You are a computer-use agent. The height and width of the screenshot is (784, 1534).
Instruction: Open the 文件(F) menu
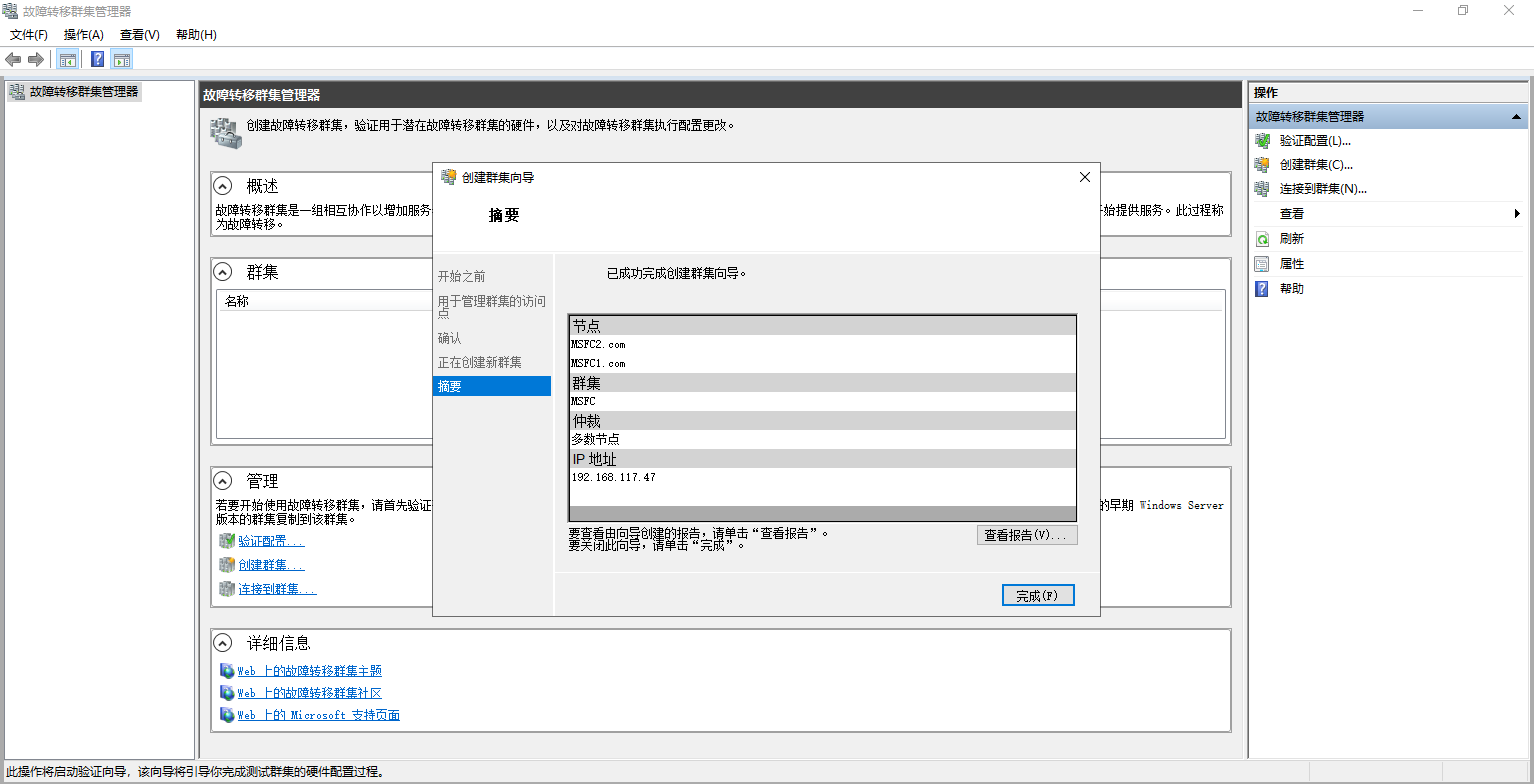pos(29,35)
